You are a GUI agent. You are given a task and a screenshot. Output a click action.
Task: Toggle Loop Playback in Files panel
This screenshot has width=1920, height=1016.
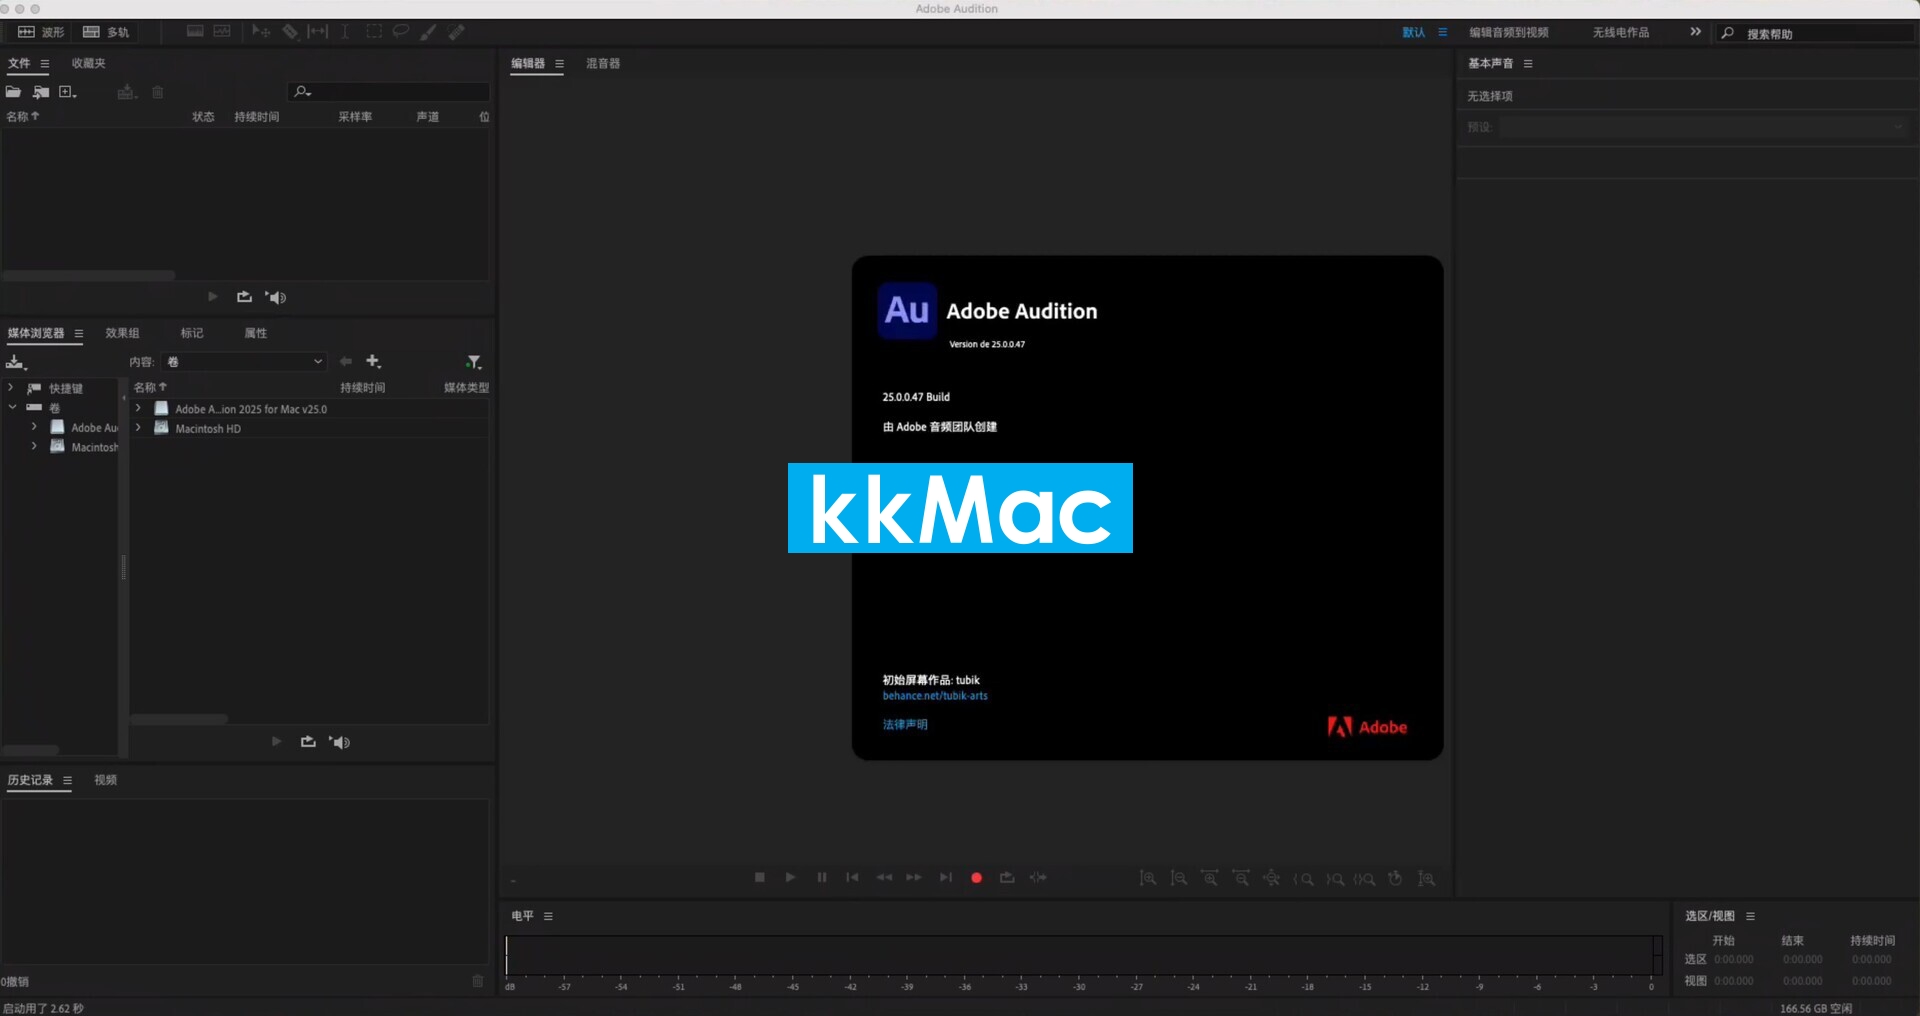[244, 297]
